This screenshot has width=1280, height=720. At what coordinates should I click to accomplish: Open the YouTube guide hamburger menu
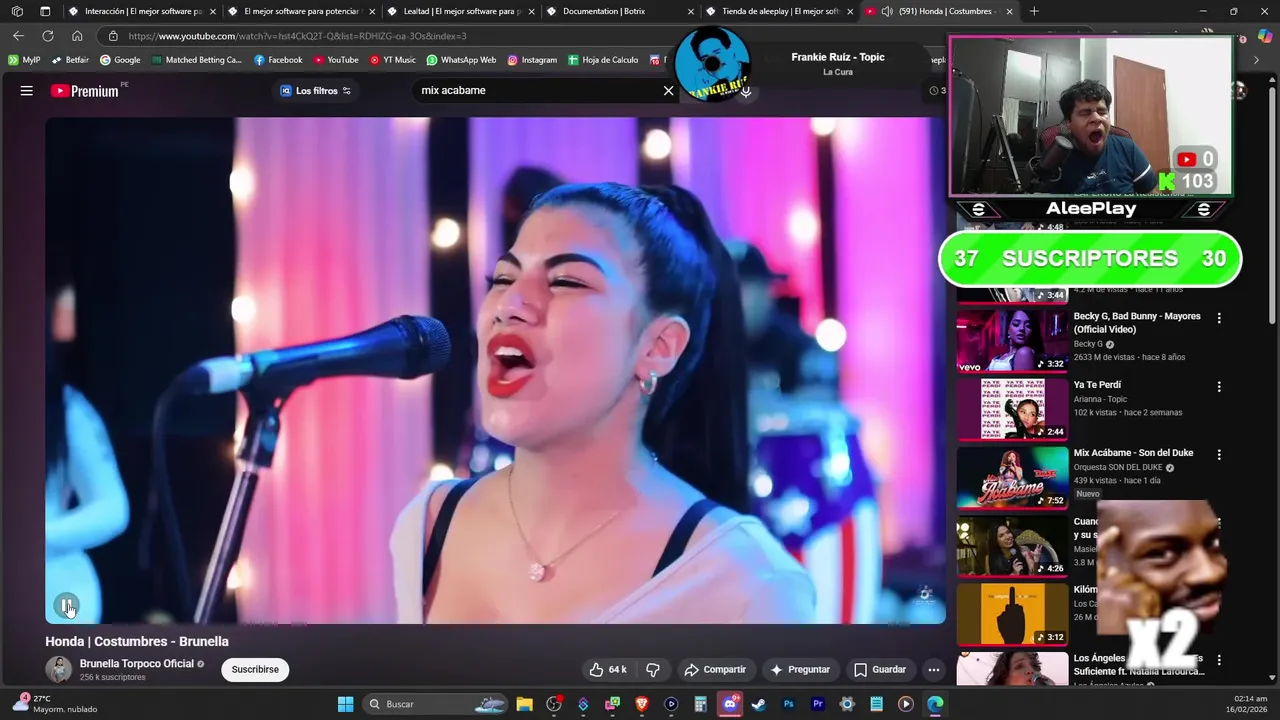tap(27, 91)
